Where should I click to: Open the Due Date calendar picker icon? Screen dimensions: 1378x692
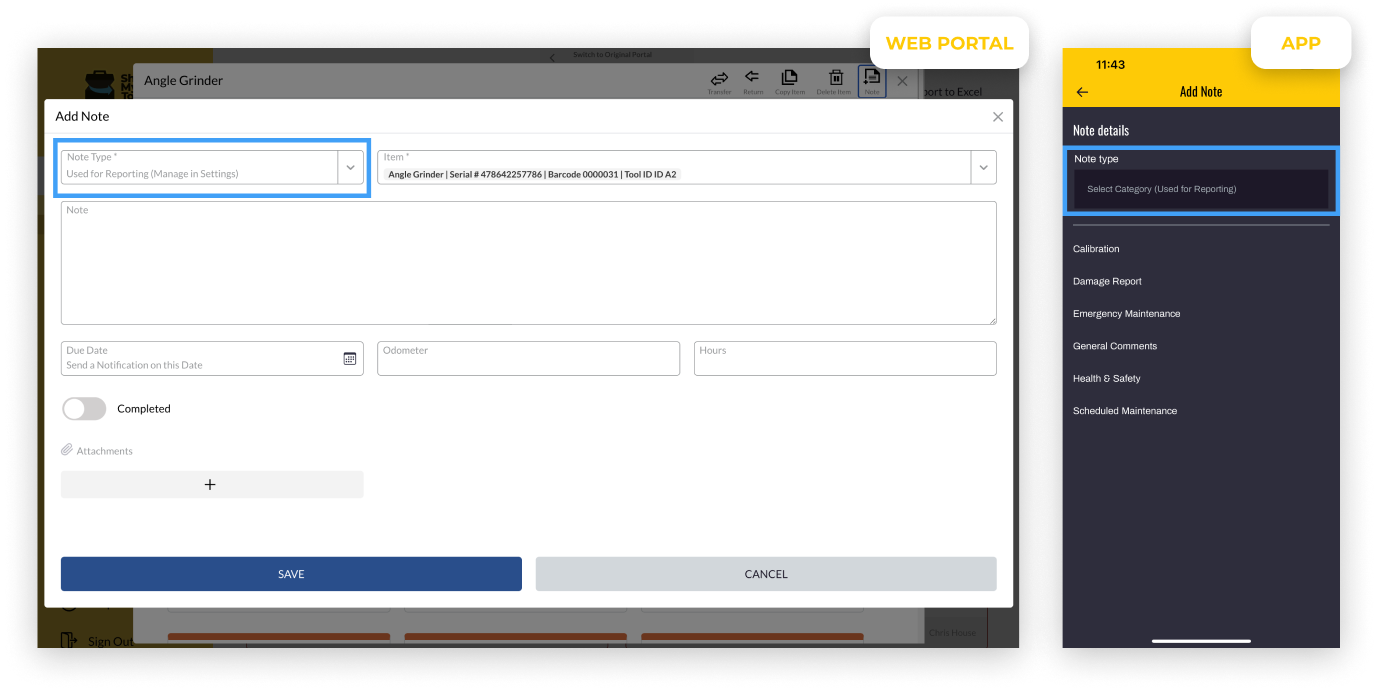(x=350, y=358)
